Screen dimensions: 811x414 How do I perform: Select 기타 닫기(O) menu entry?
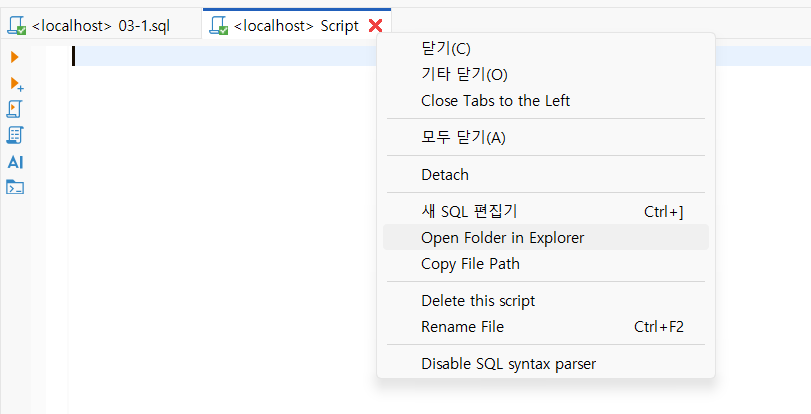point(465,74)
